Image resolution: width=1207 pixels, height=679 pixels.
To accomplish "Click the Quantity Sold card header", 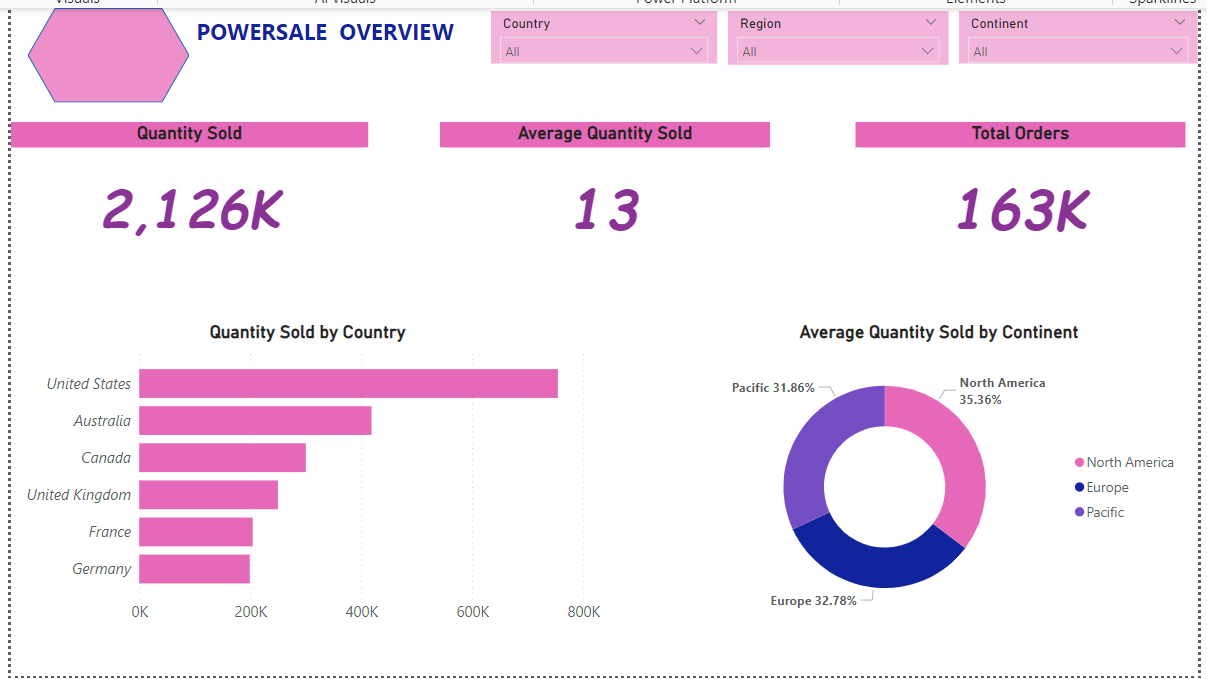I will click(189, 134).
